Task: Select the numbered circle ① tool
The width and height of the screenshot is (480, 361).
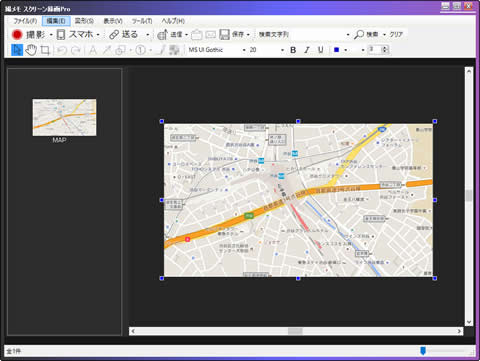Action: point(141,50)
